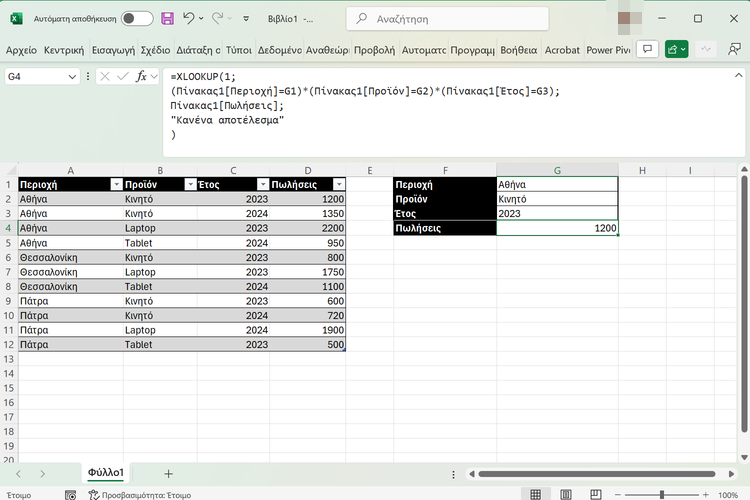750x500 pixels.
Task: Open Customize Quick Access Toolbar dropdown
Action: (246, 19)
